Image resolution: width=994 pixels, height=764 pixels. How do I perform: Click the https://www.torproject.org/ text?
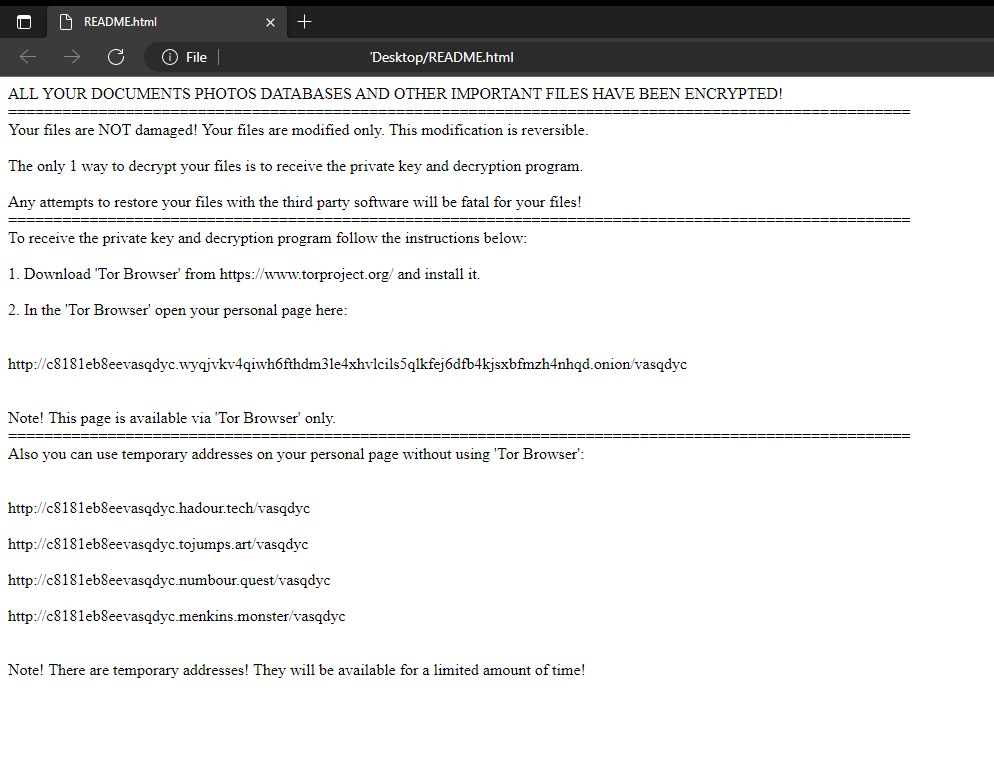pyautogui.click(x=306, y=275)
